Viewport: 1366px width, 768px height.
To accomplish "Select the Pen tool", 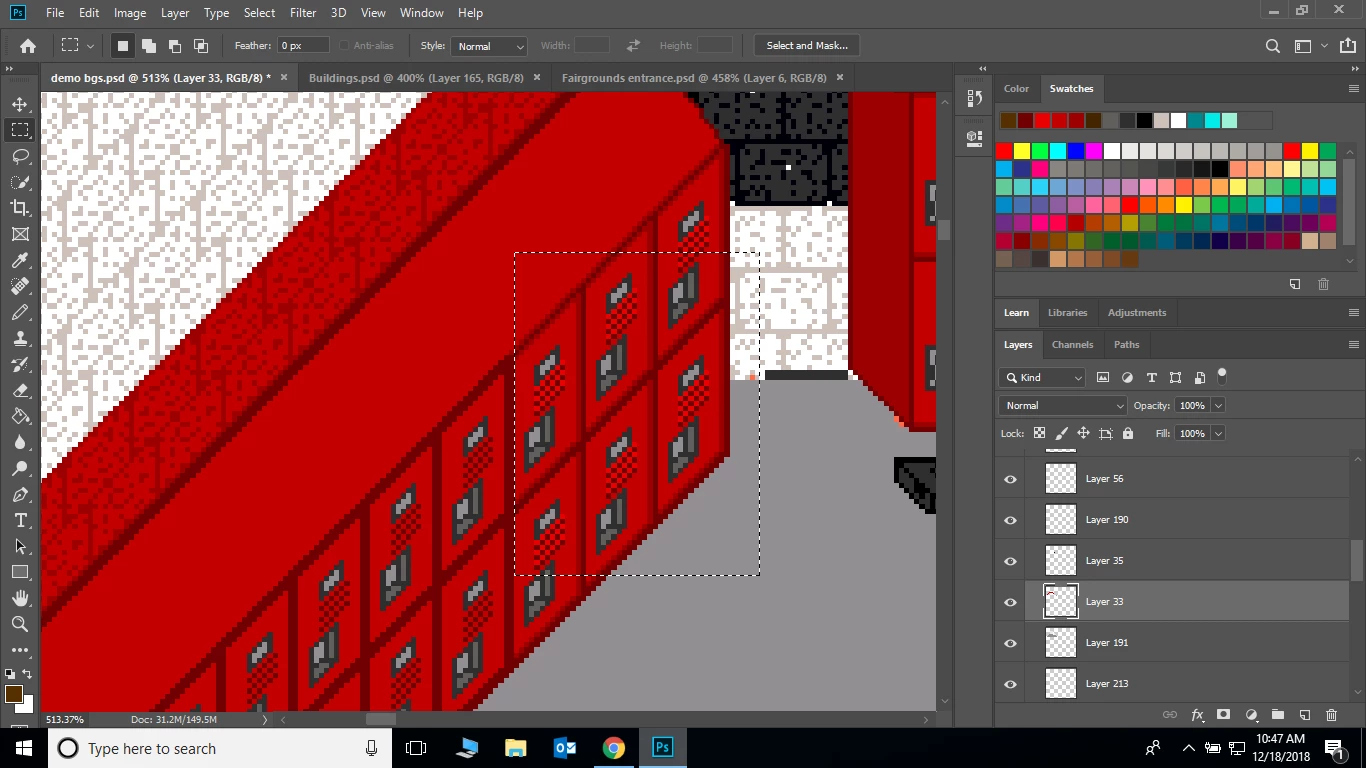I will click(20, 494).
